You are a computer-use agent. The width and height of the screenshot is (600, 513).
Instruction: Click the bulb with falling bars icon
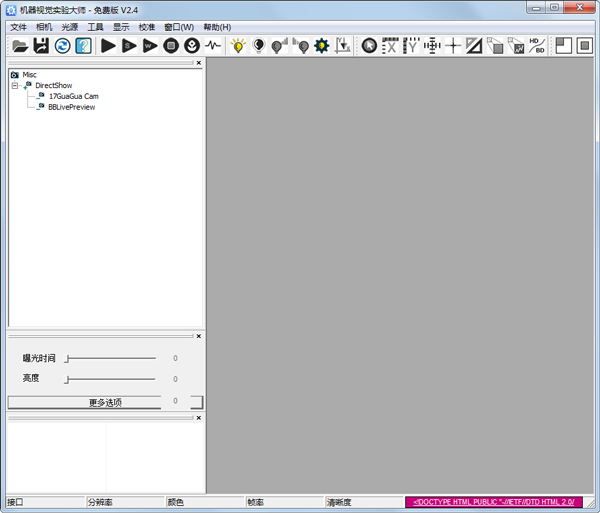(301, 46)
